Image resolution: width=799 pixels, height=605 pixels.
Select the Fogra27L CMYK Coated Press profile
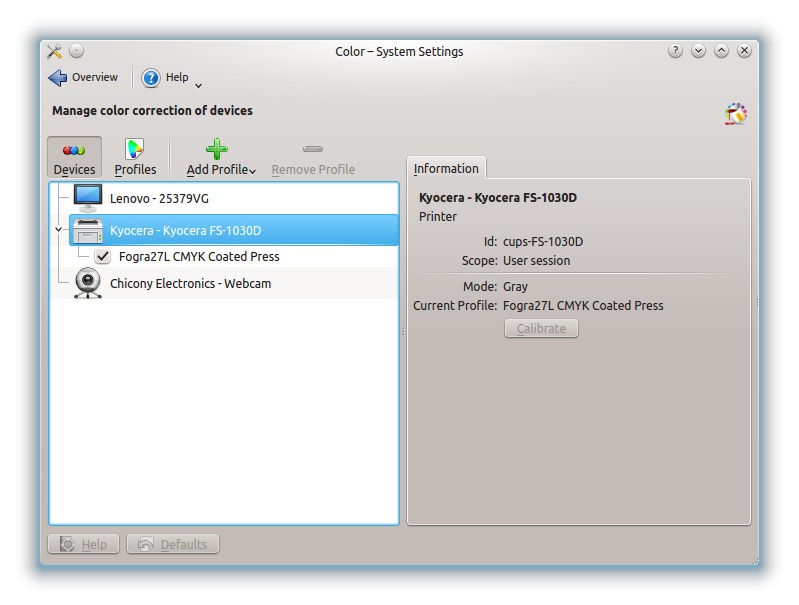[199, 256]
